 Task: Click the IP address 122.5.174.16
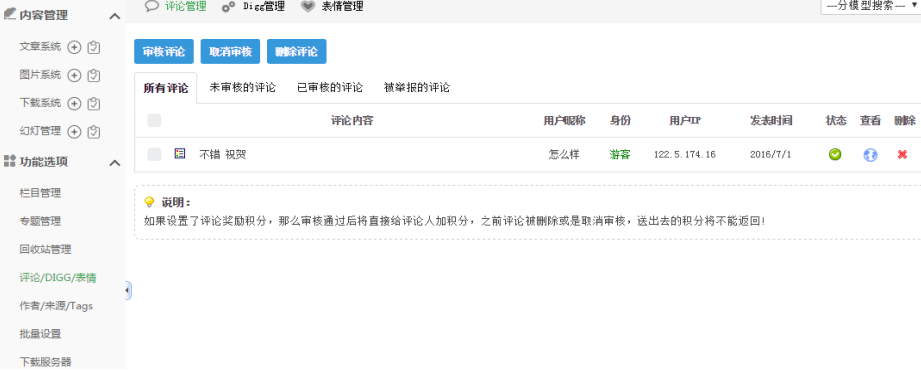click(x=685, y=155)
